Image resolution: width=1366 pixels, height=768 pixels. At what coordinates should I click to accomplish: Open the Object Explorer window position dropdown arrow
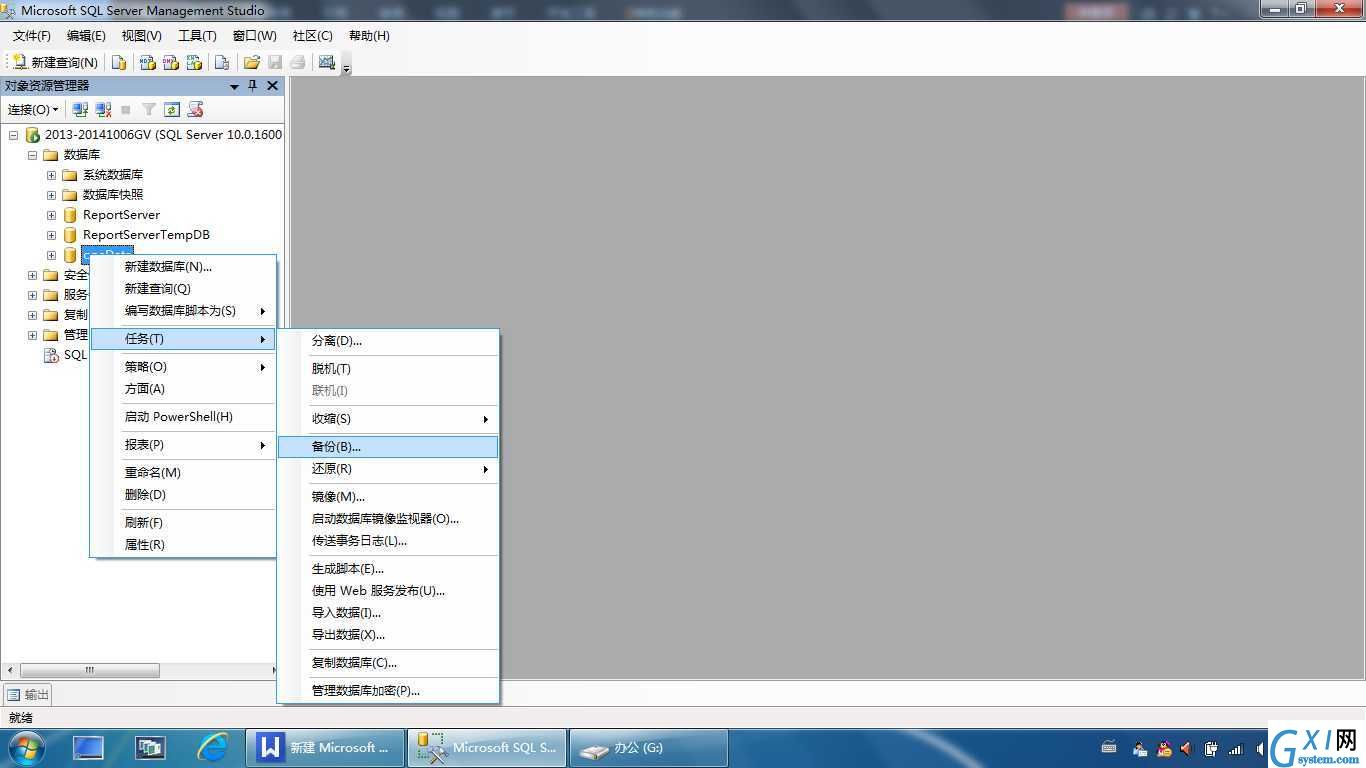click(235, 86)
